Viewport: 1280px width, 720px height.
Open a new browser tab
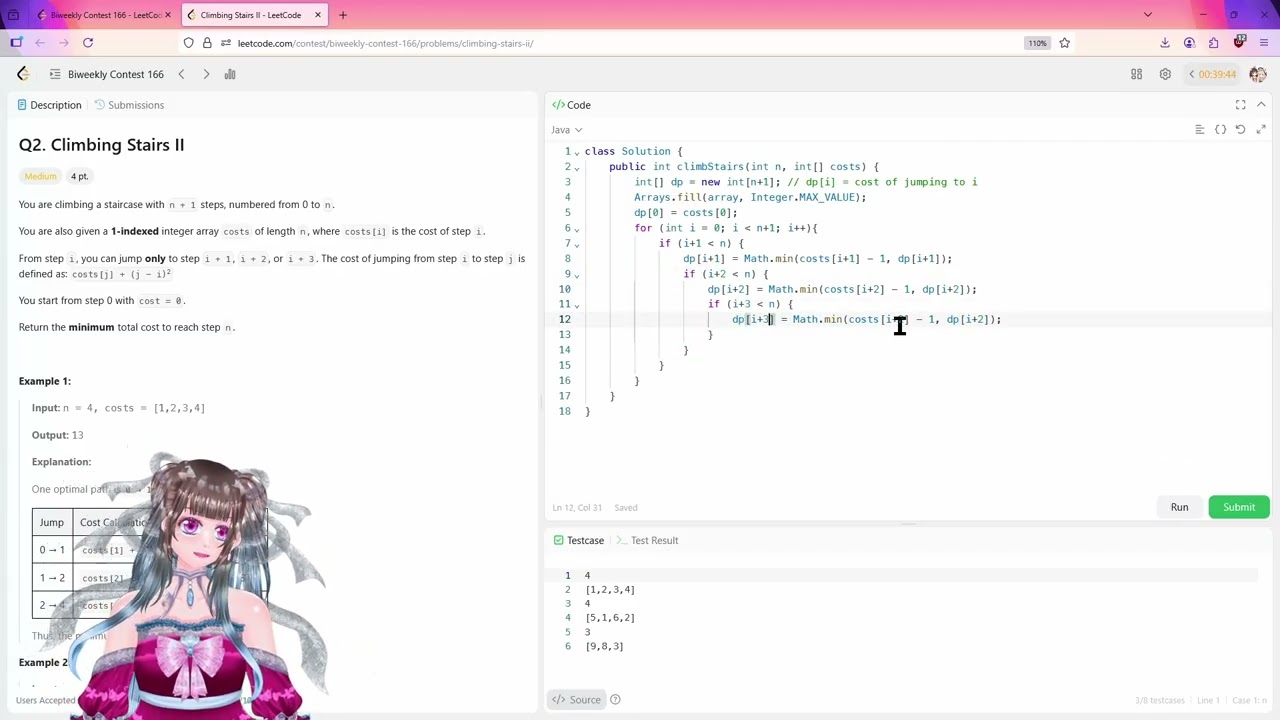pyautogui.click(x=343, y=15)
